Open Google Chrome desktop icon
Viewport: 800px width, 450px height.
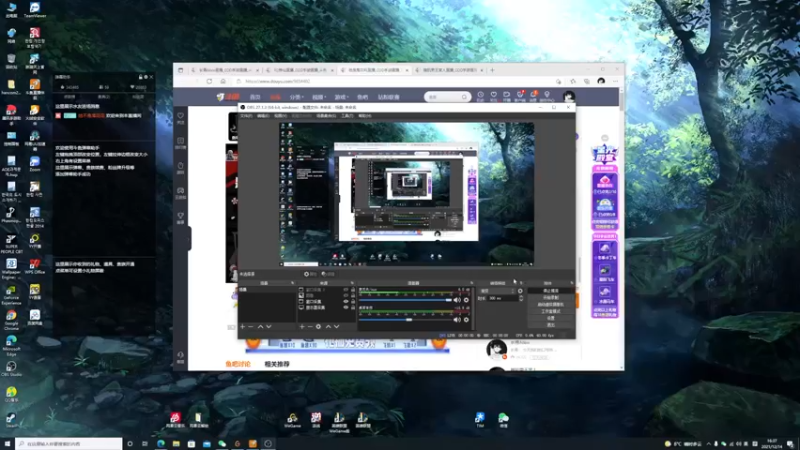[11, 318]
